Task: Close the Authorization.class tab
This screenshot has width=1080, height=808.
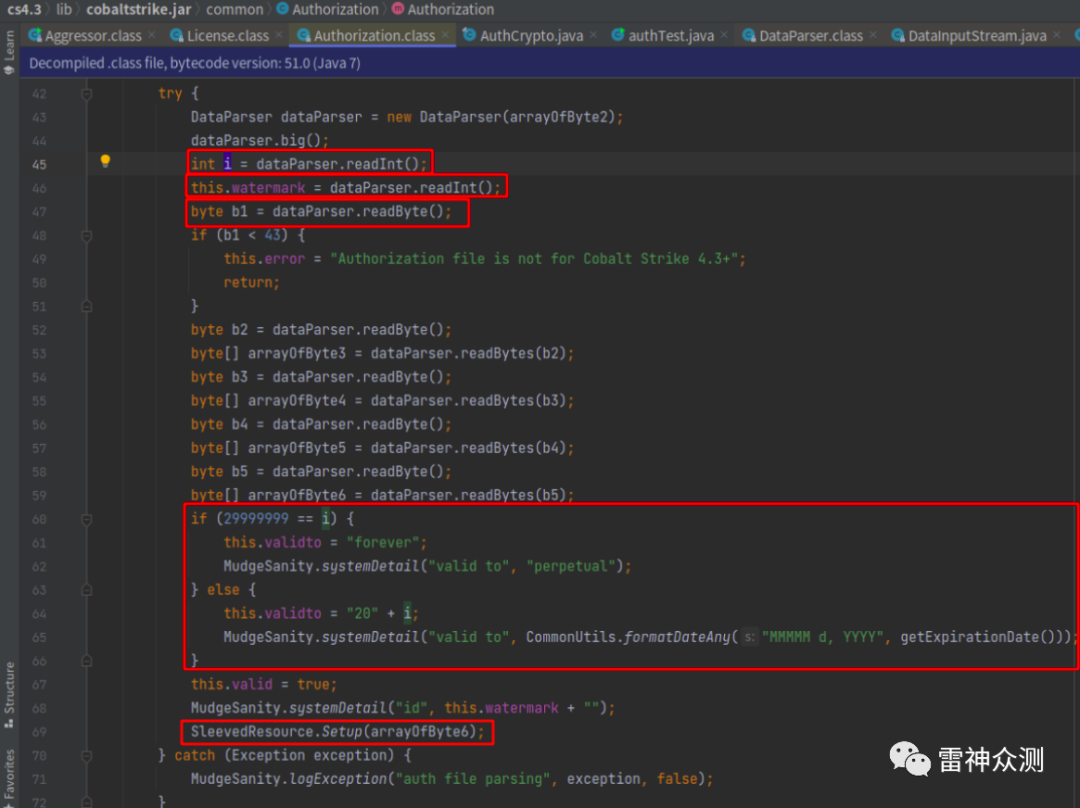Action: click(446, 34)
